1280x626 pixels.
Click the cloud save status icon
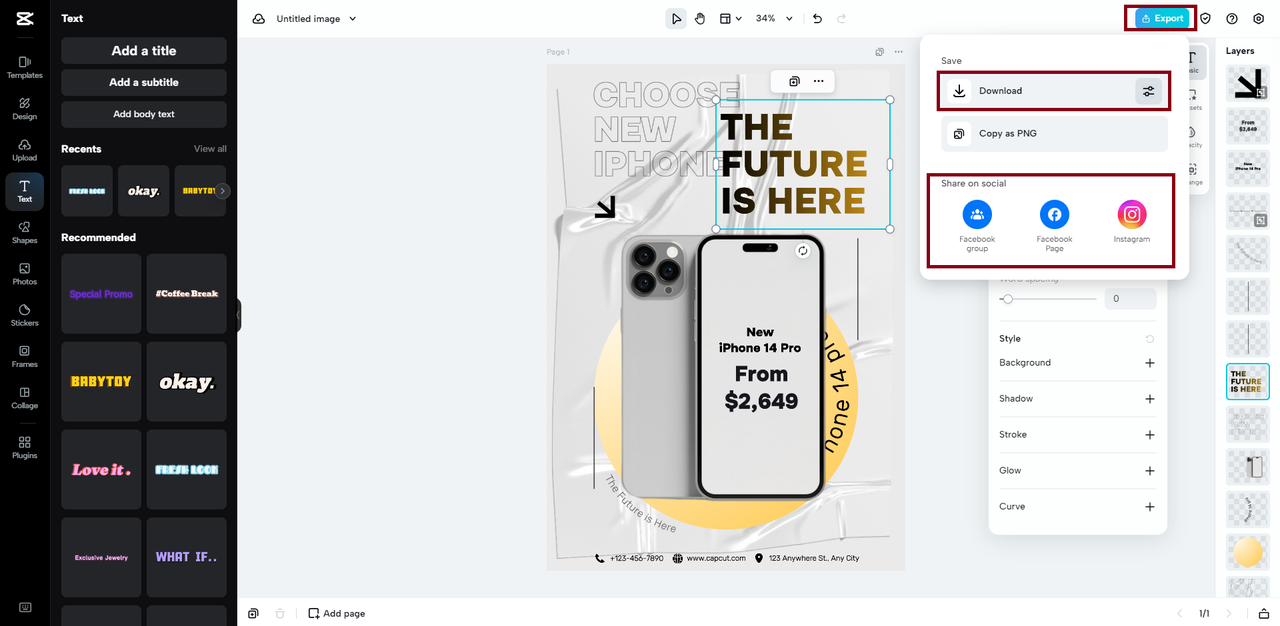[259, 18]
